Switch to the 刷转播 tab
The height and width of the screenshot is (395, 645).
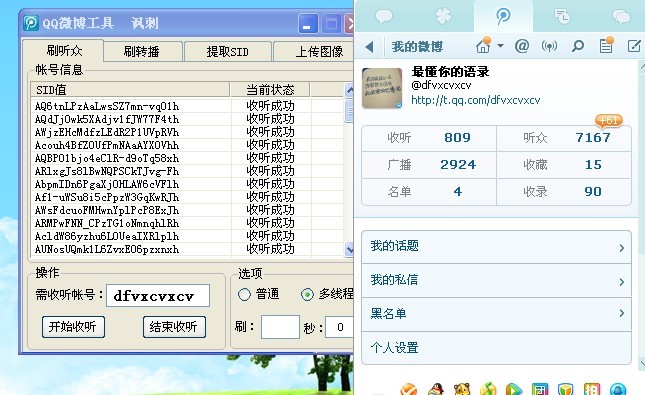tap(142, 52)
